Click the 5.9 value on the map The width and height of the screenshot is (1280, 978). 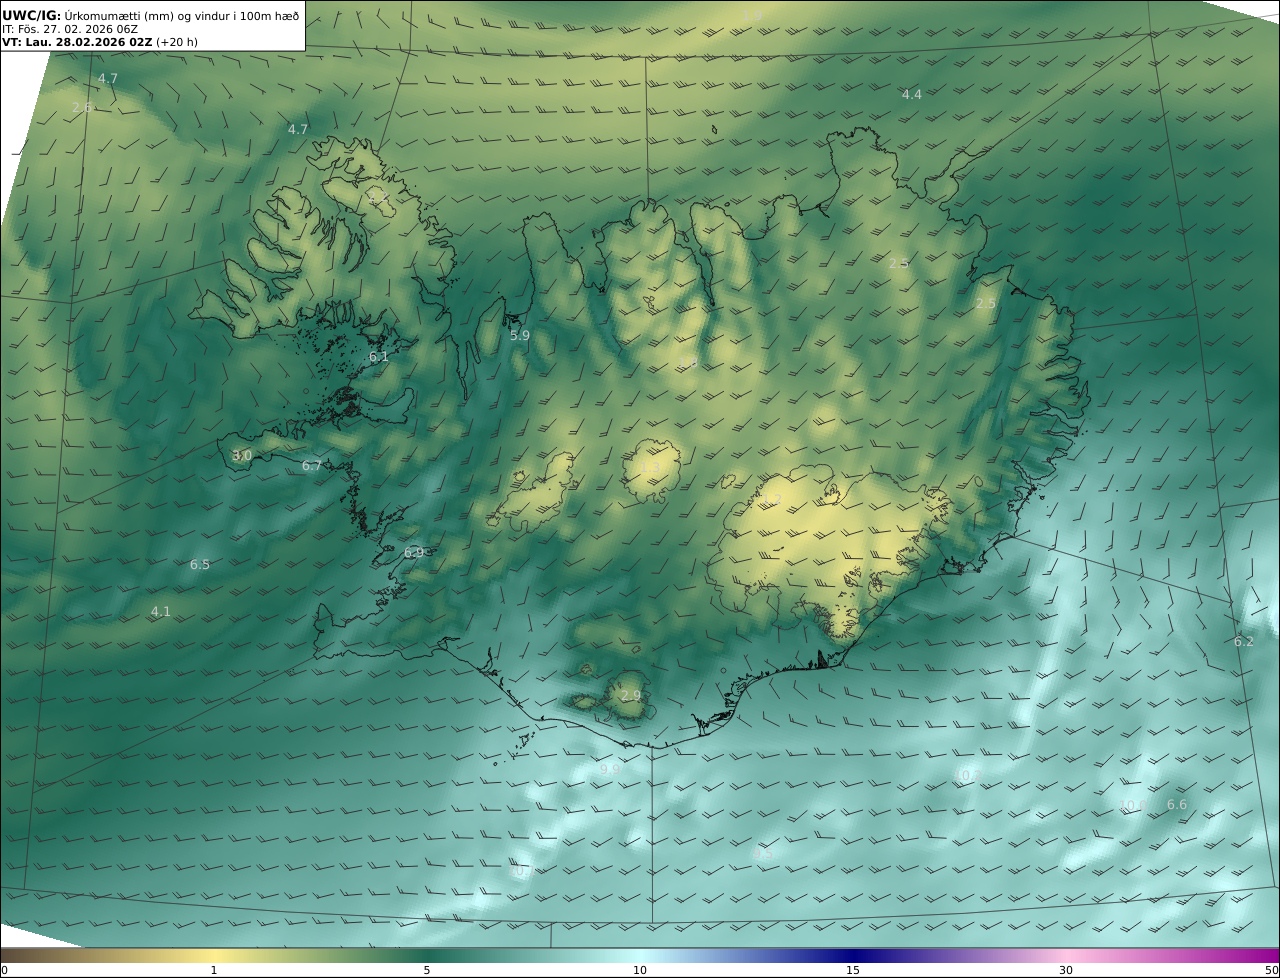coord(519,336)
